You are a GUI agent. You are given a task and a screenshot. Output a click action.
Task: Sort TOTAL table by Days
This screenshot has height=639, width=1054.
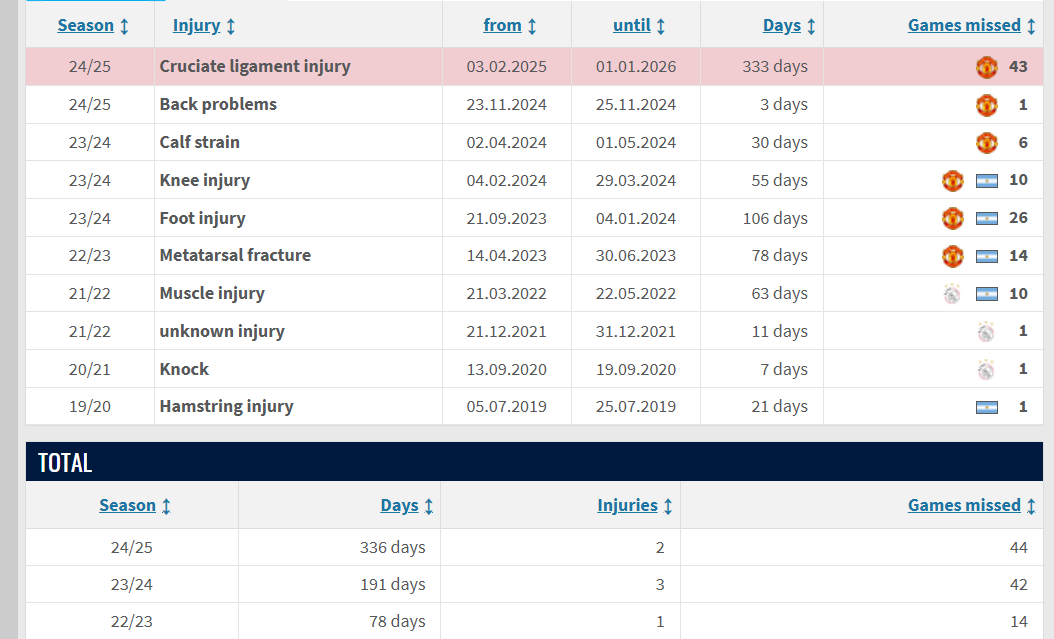[407, 505]
